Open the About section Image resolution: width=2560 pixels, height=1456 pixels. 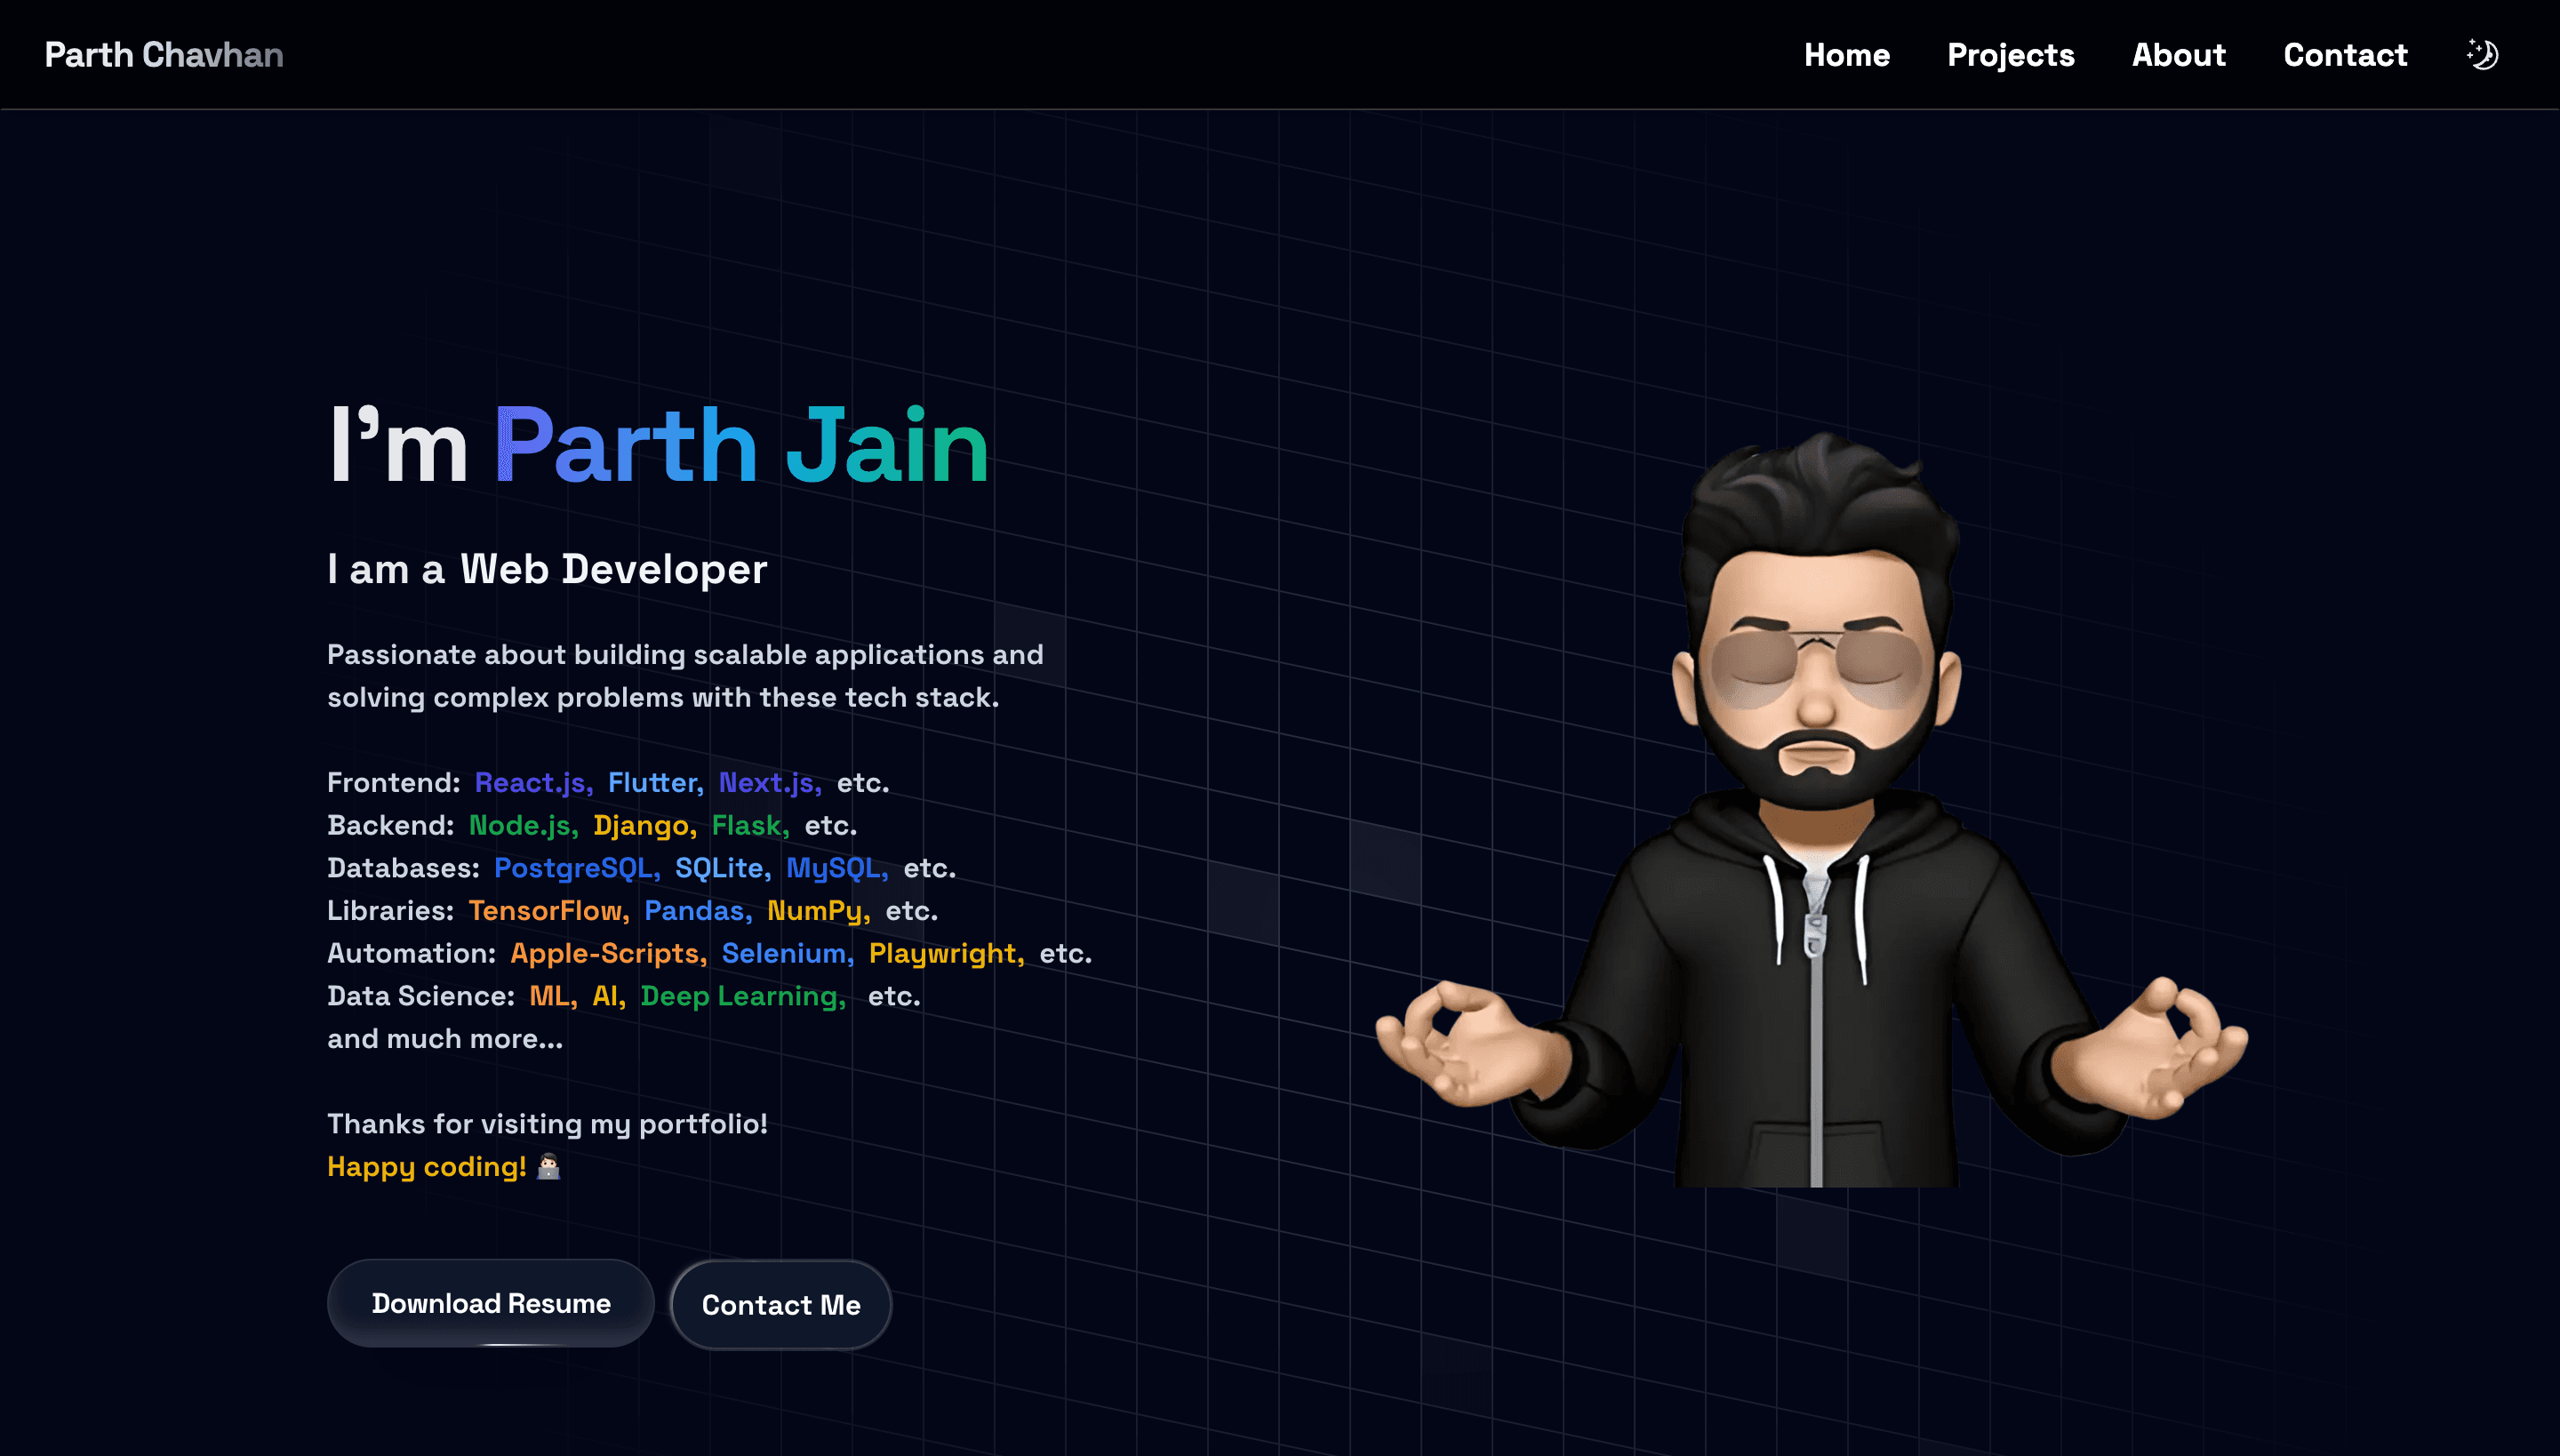(x=2178, y=55)
